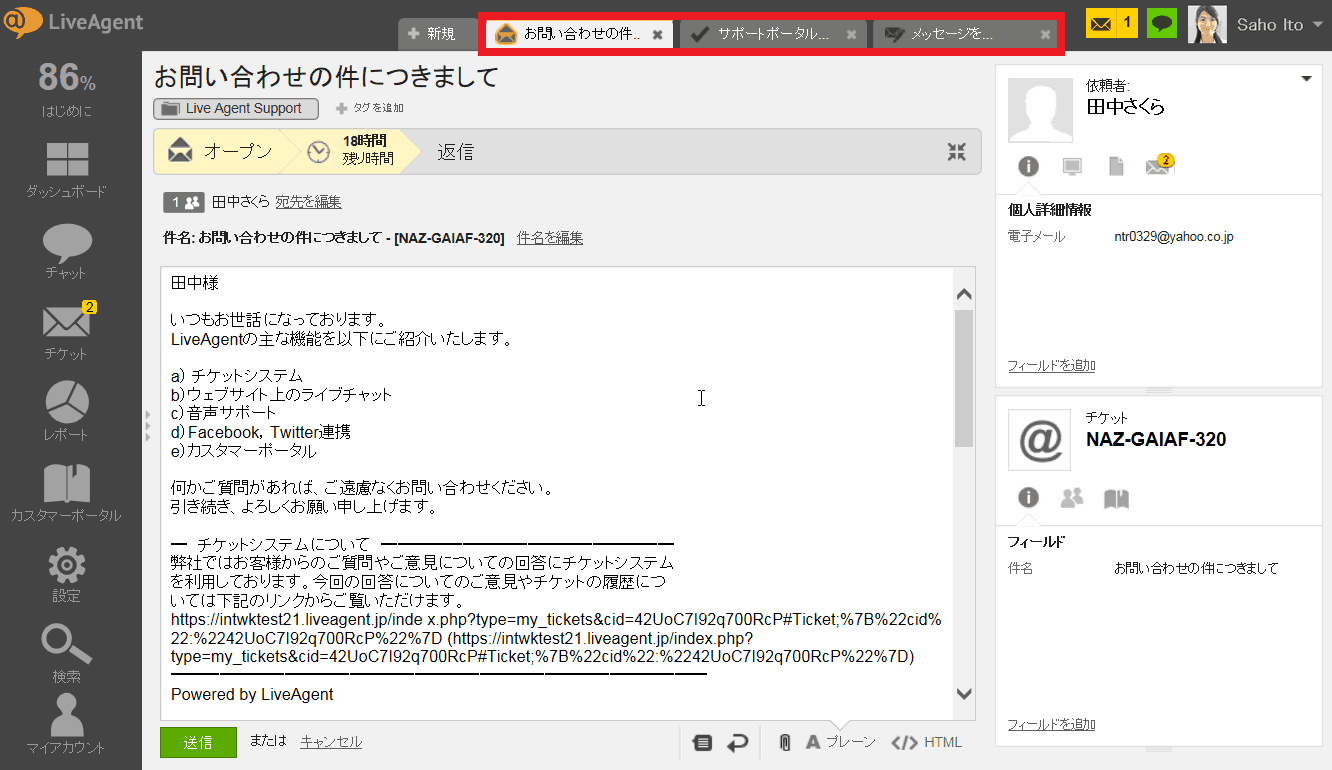Click the LiveAgent logo
Image resolution: width=1332 pixels, height=770 pixels.
(x=74, y=22)
